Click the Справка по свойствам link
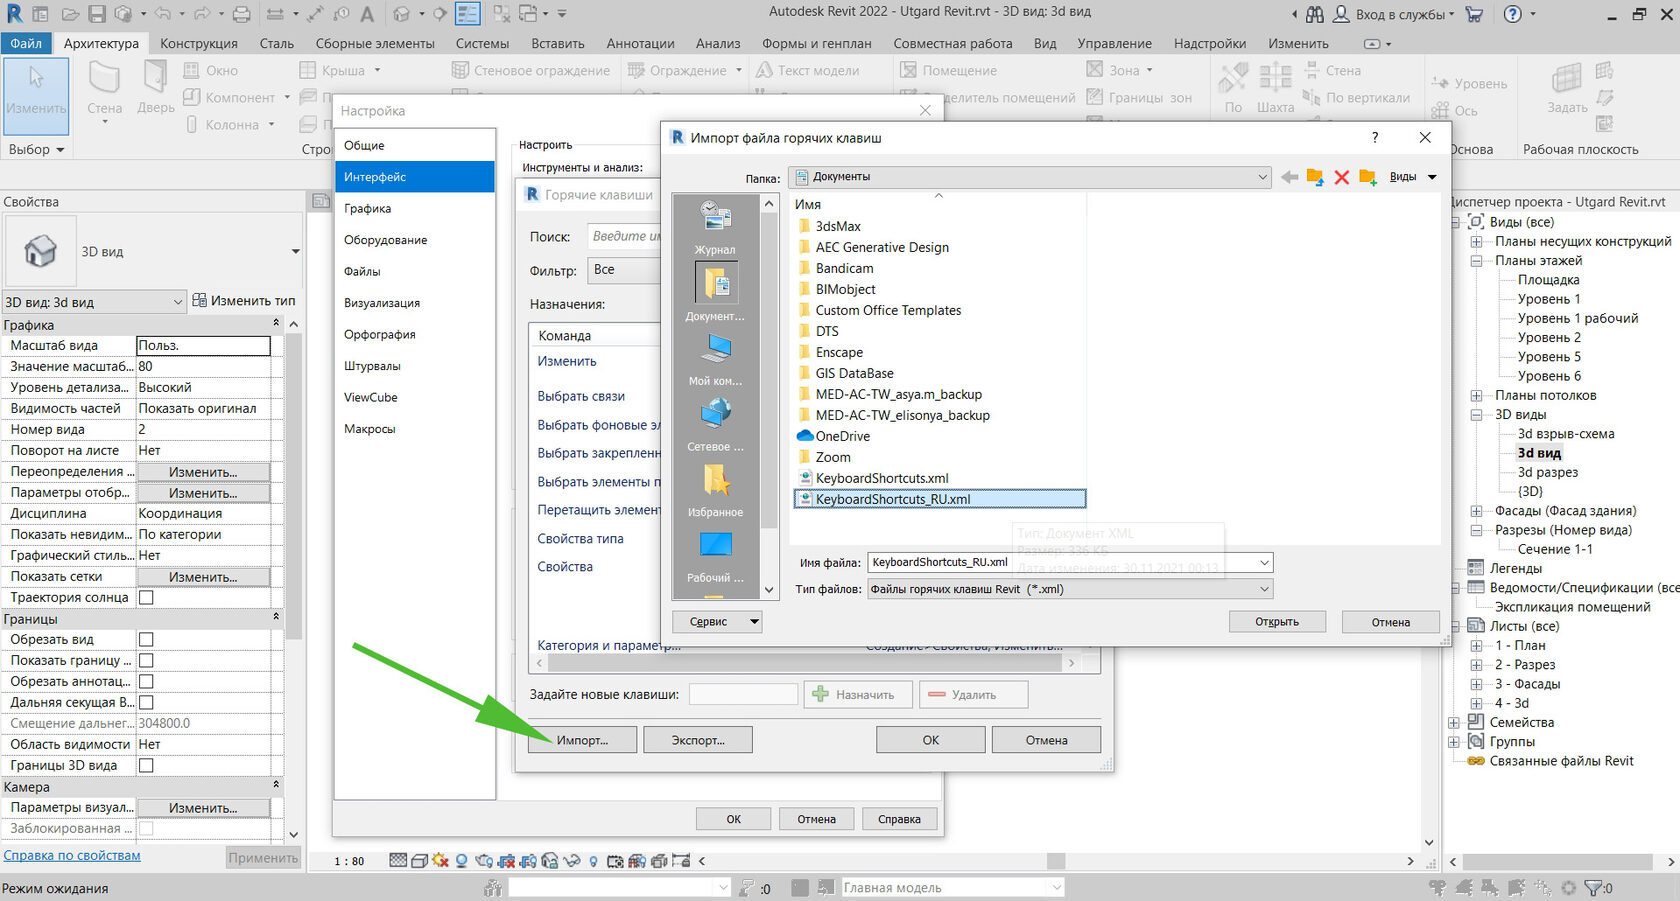 [72, 855]
